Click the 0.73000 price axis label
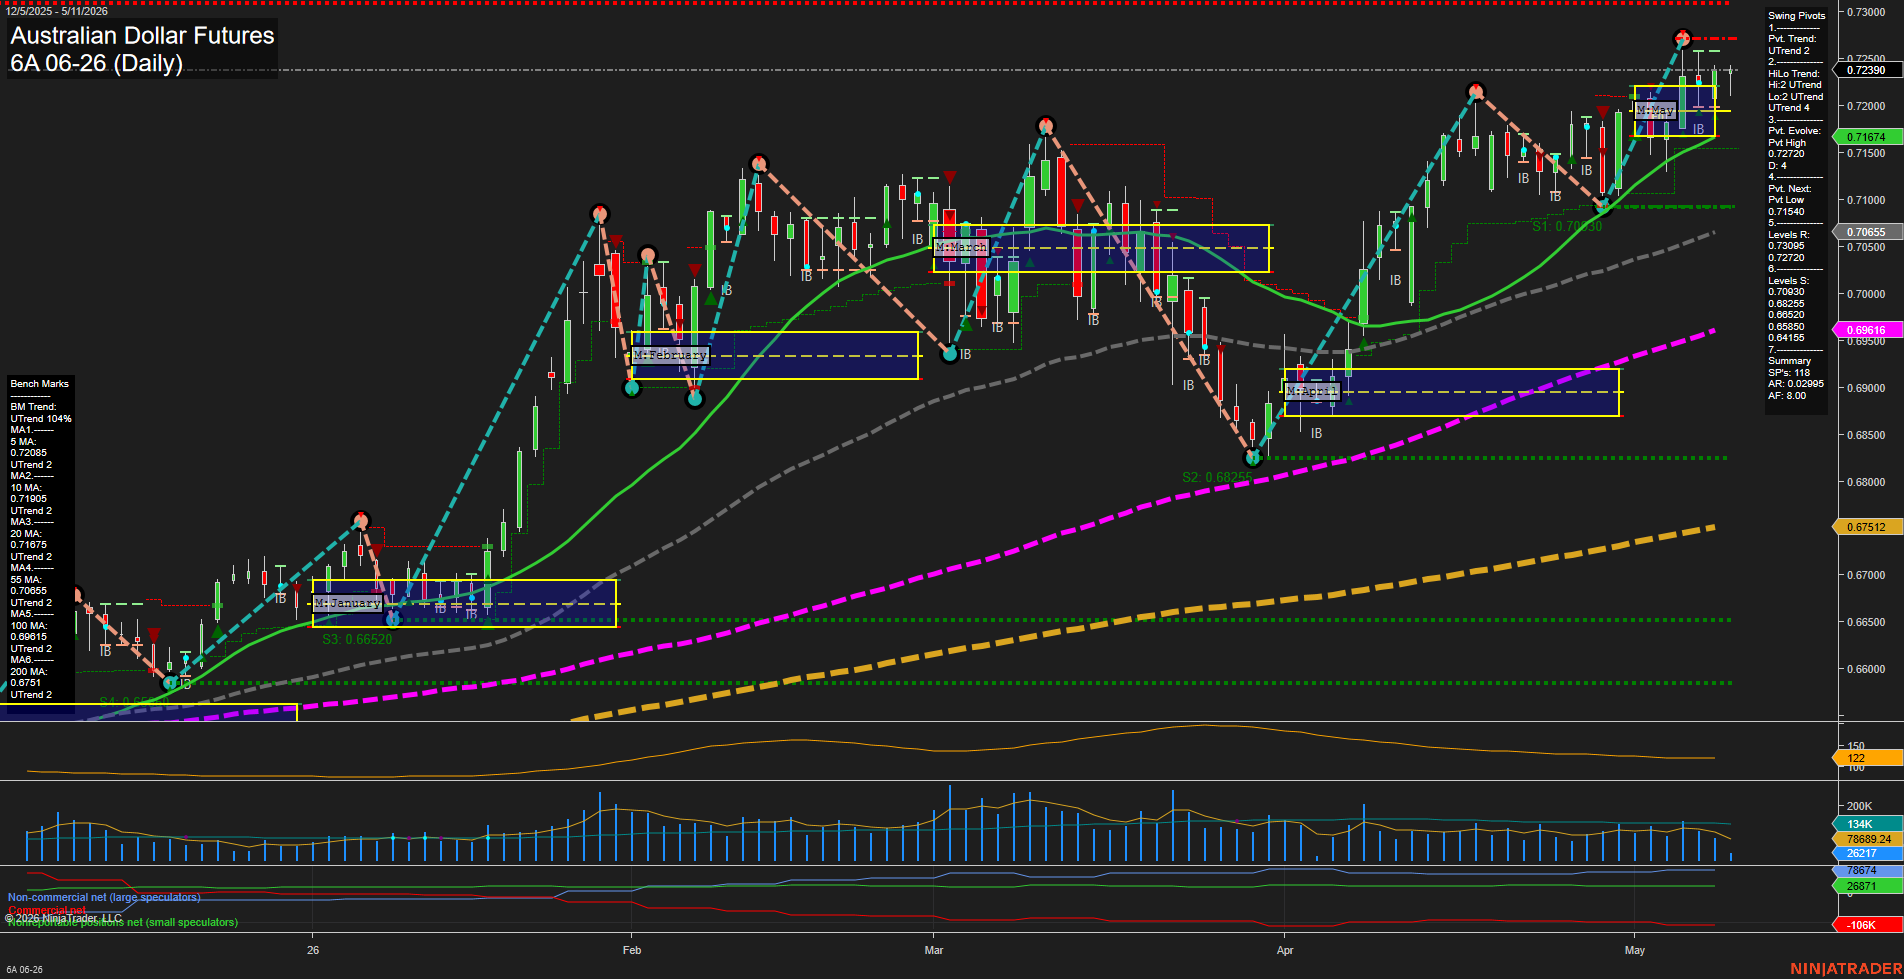 point(1866,12)
